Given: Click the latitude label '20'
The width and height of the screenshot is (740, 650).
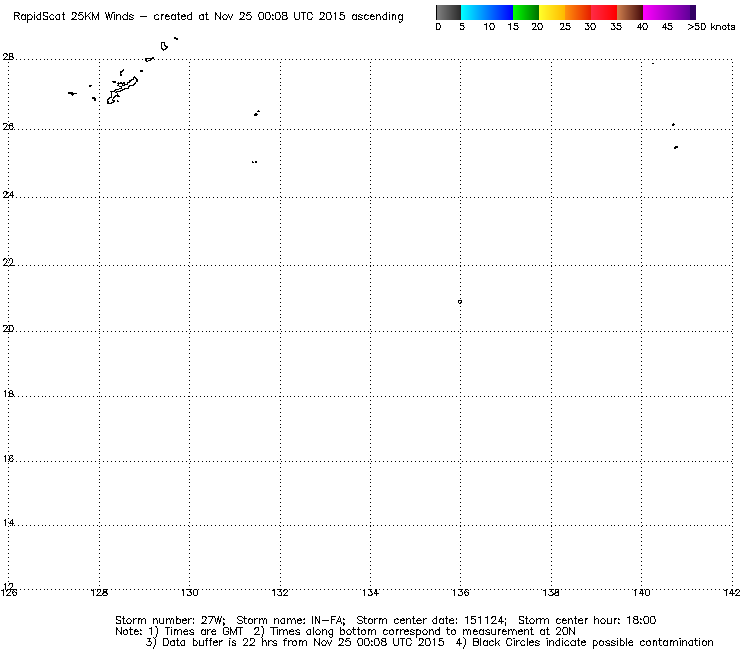Looking at the screenshot, I should point(8,329).
